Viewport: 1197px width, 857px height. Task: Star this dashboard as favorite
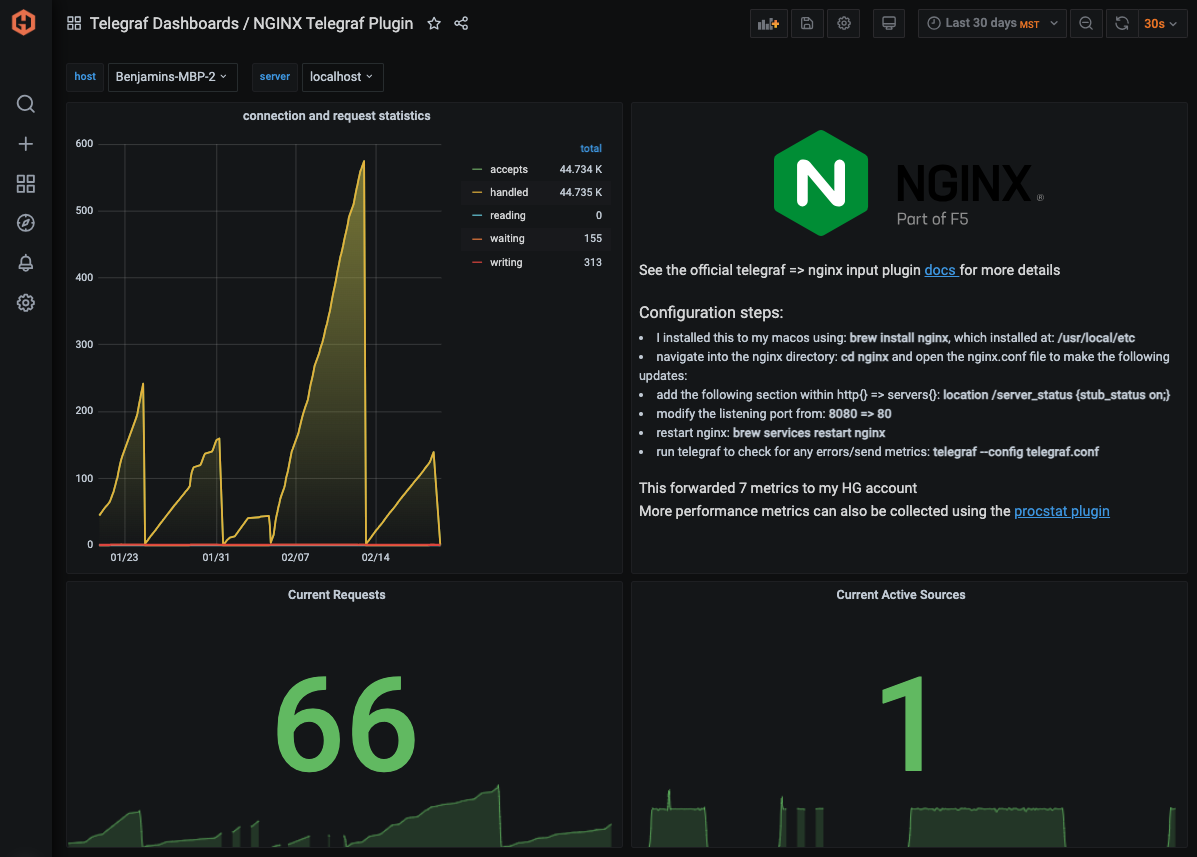coord(434,24)
